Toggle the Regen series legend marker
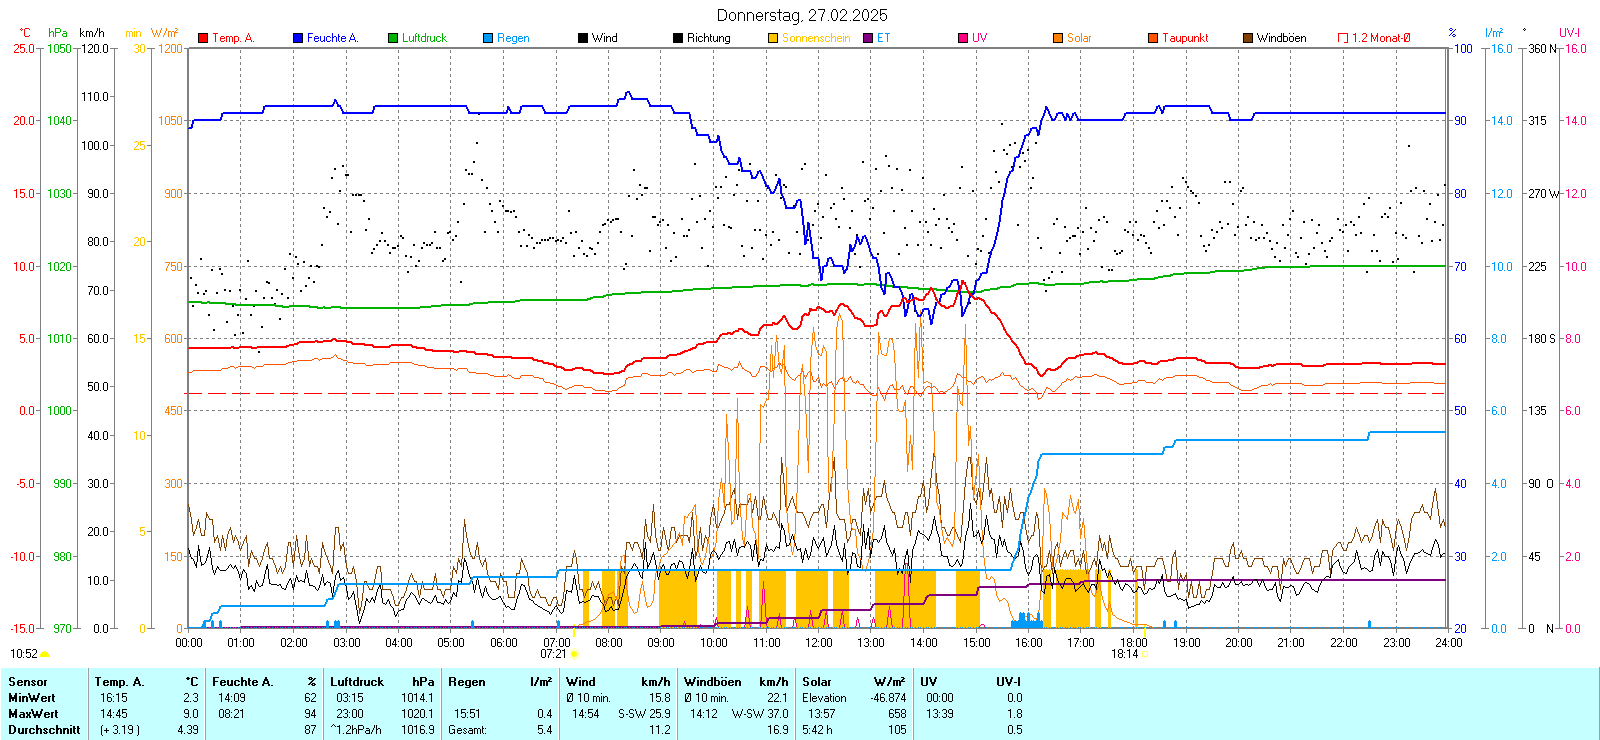This screenshot has height=740, width=1600. tap(488, 38)
